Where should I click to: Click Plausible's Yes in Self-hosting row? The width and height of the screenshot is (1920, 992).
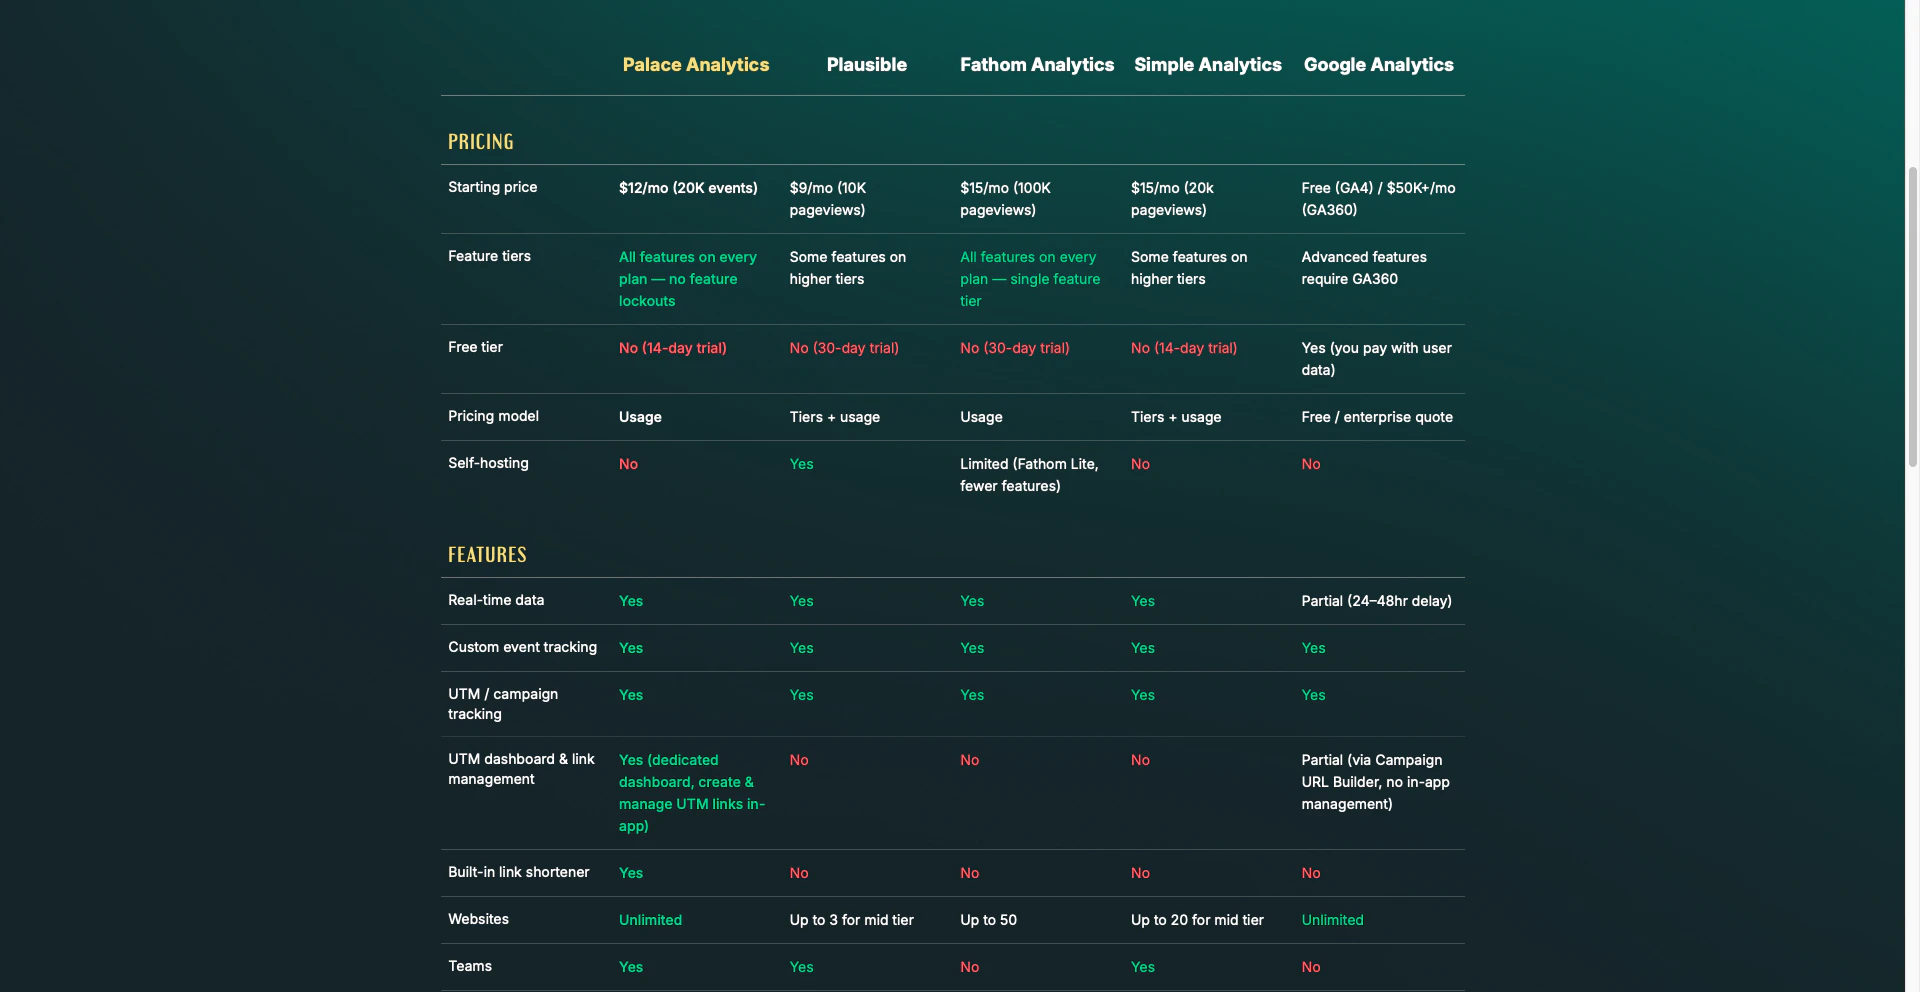click(x=801, y=464)
